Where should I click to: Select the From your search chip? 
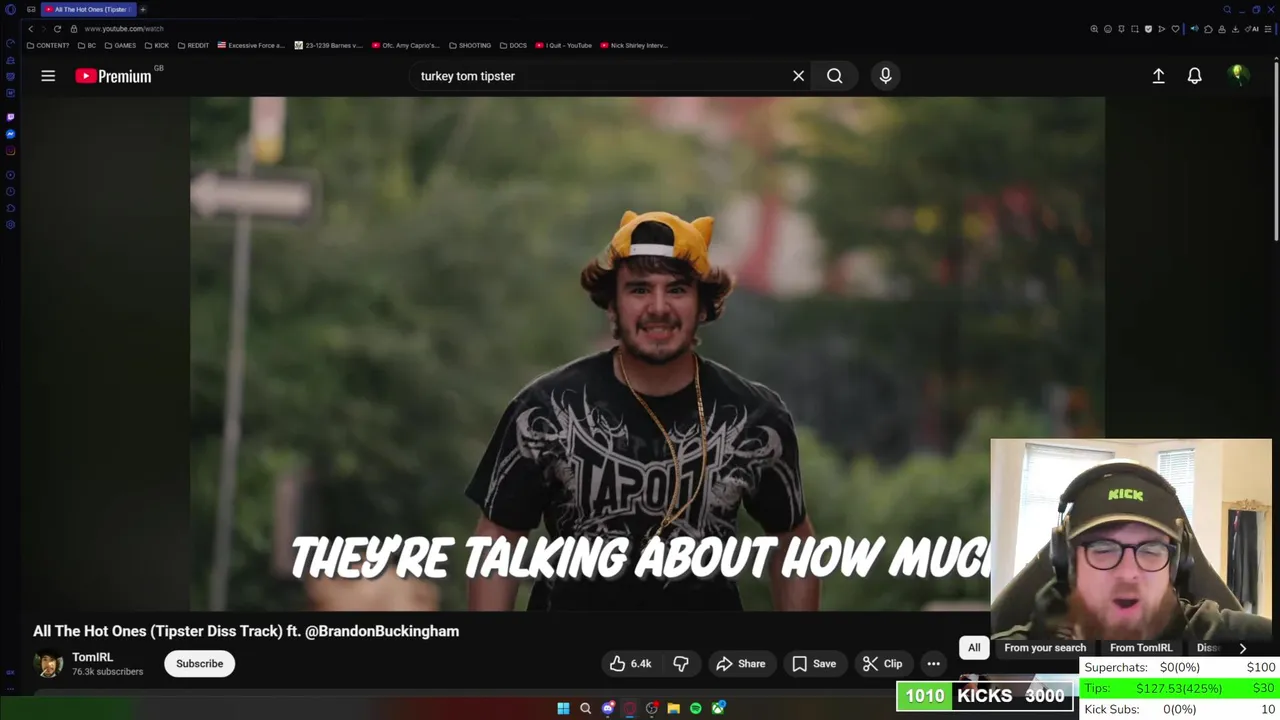pyautogui.click(x=1045, y=648)
